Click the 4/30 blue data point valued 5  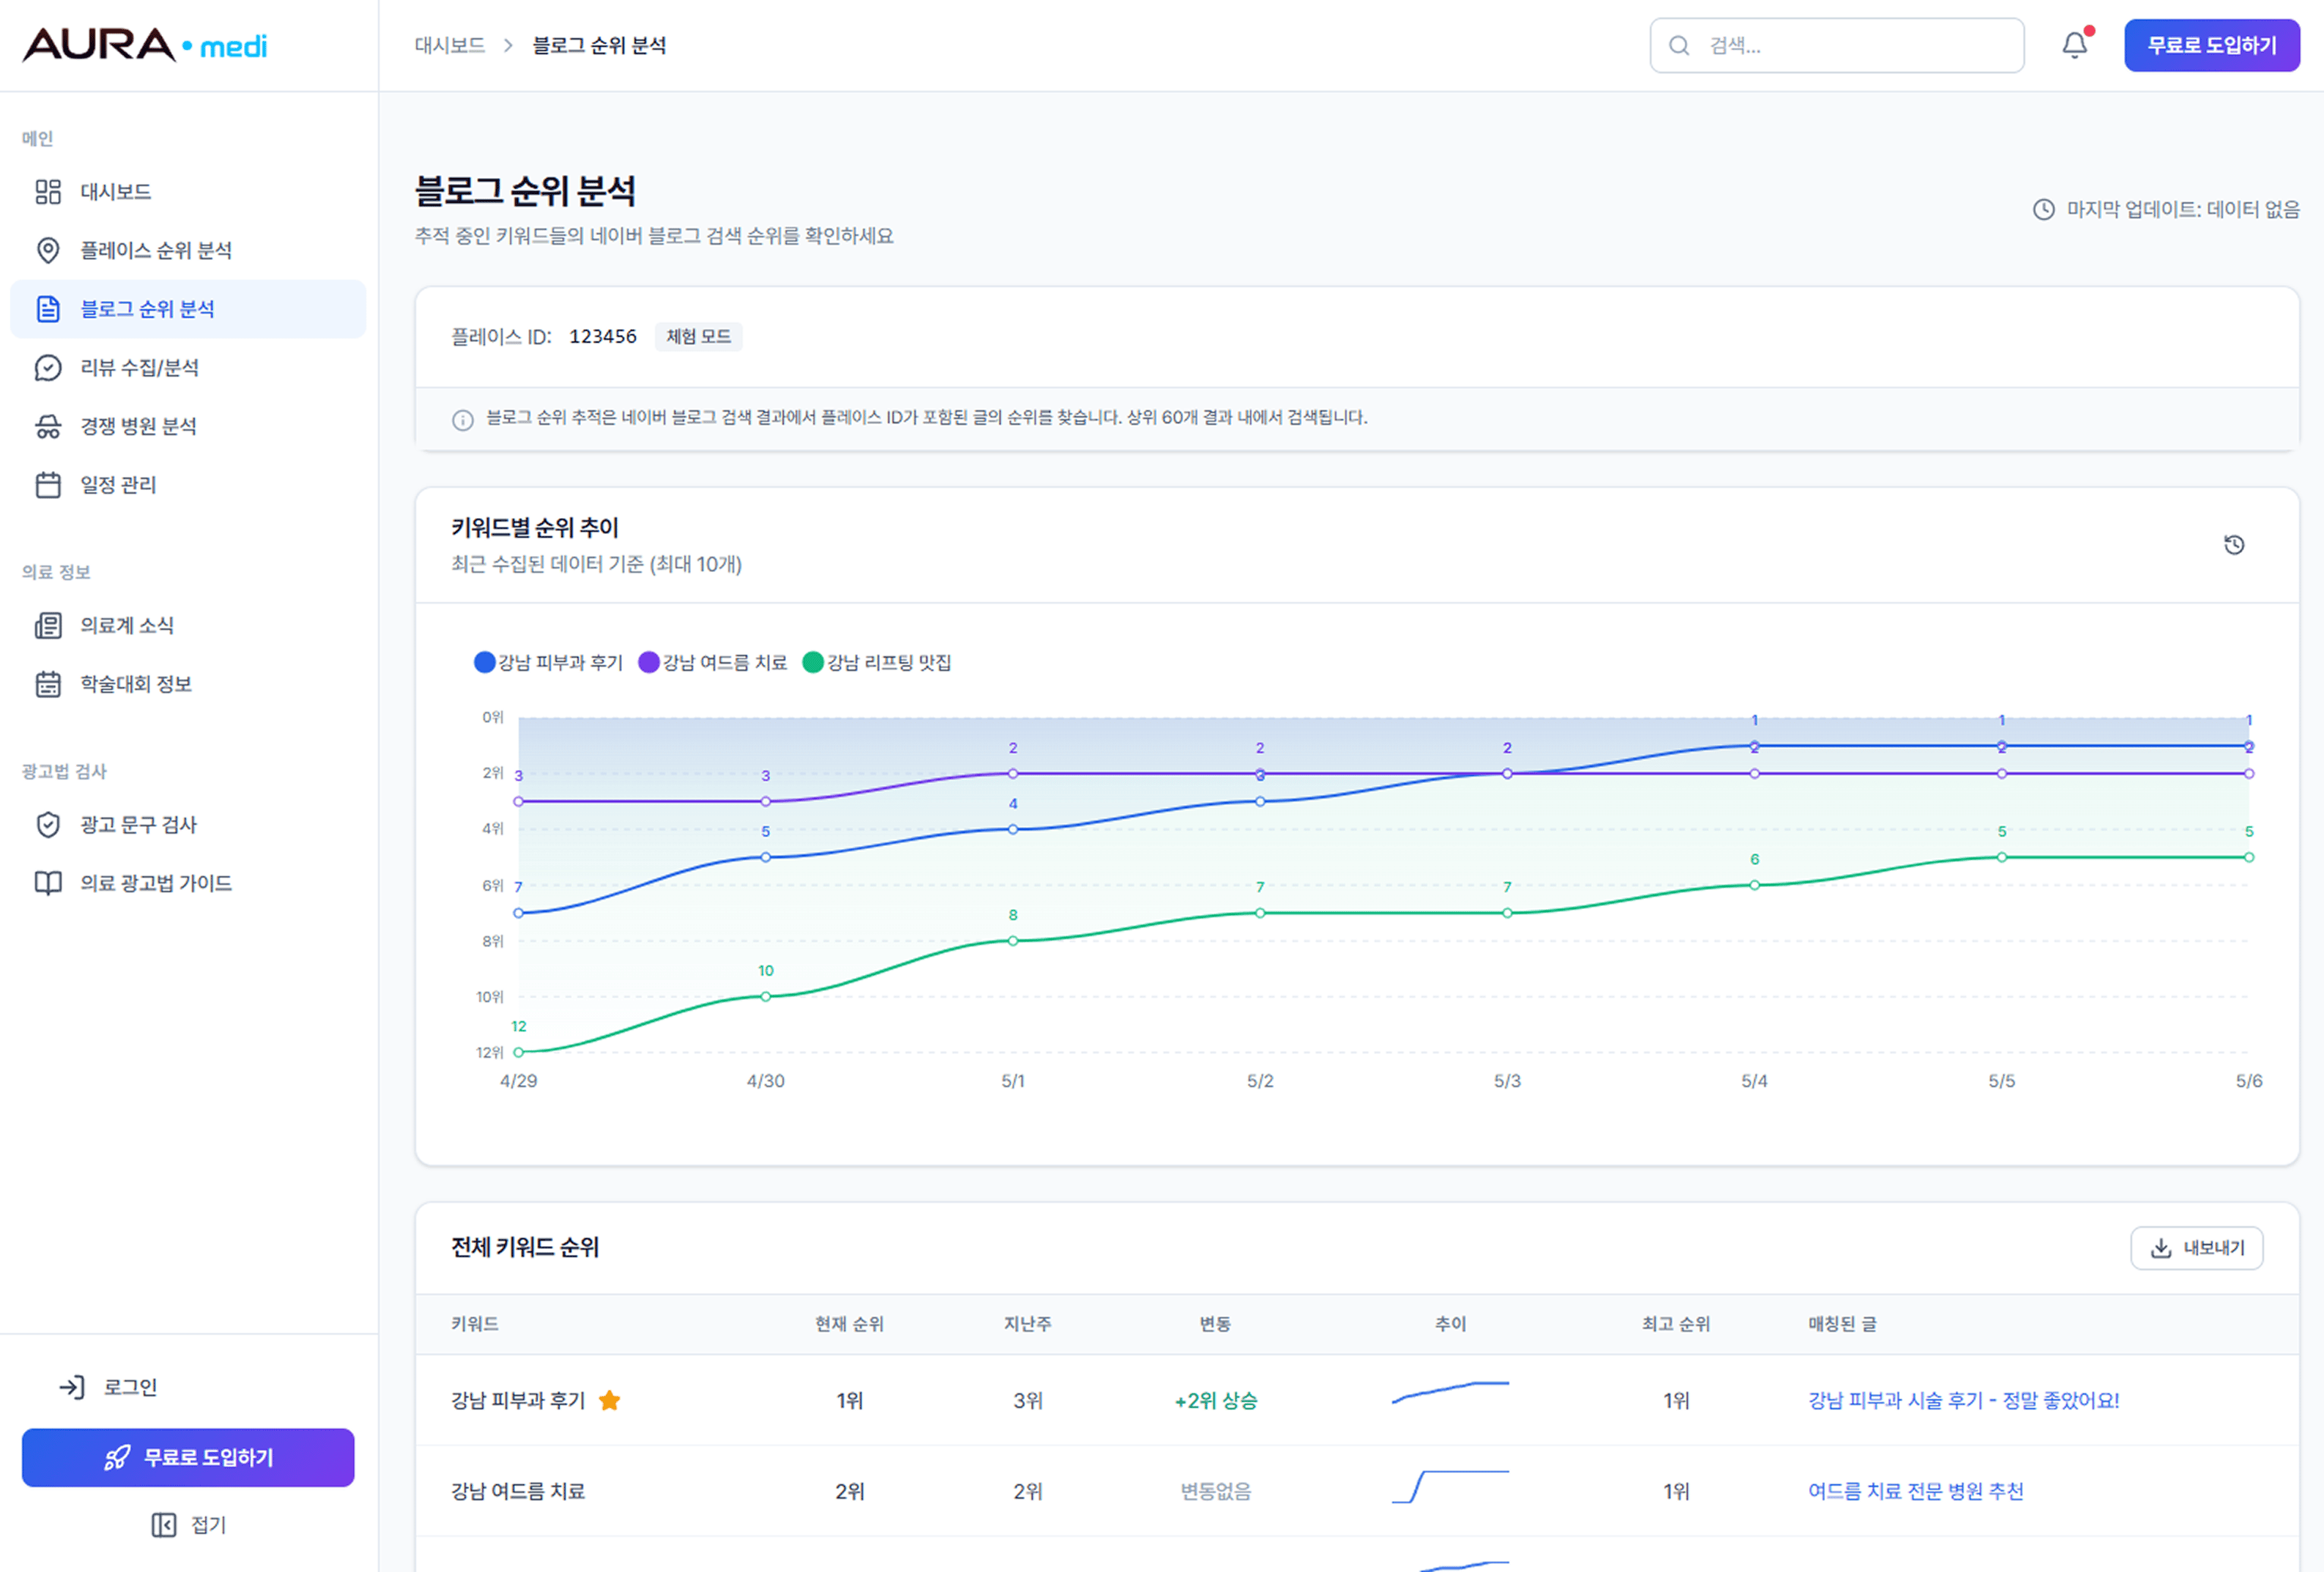[x=766, y=857]
